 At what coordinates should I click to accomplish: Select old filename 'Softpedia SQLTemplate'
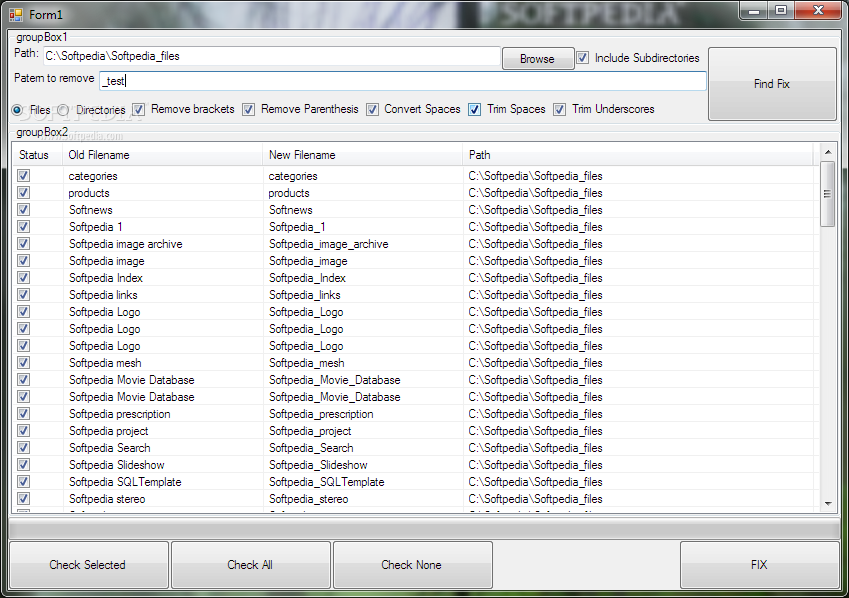pyautogui.click(x=125, y=482)
